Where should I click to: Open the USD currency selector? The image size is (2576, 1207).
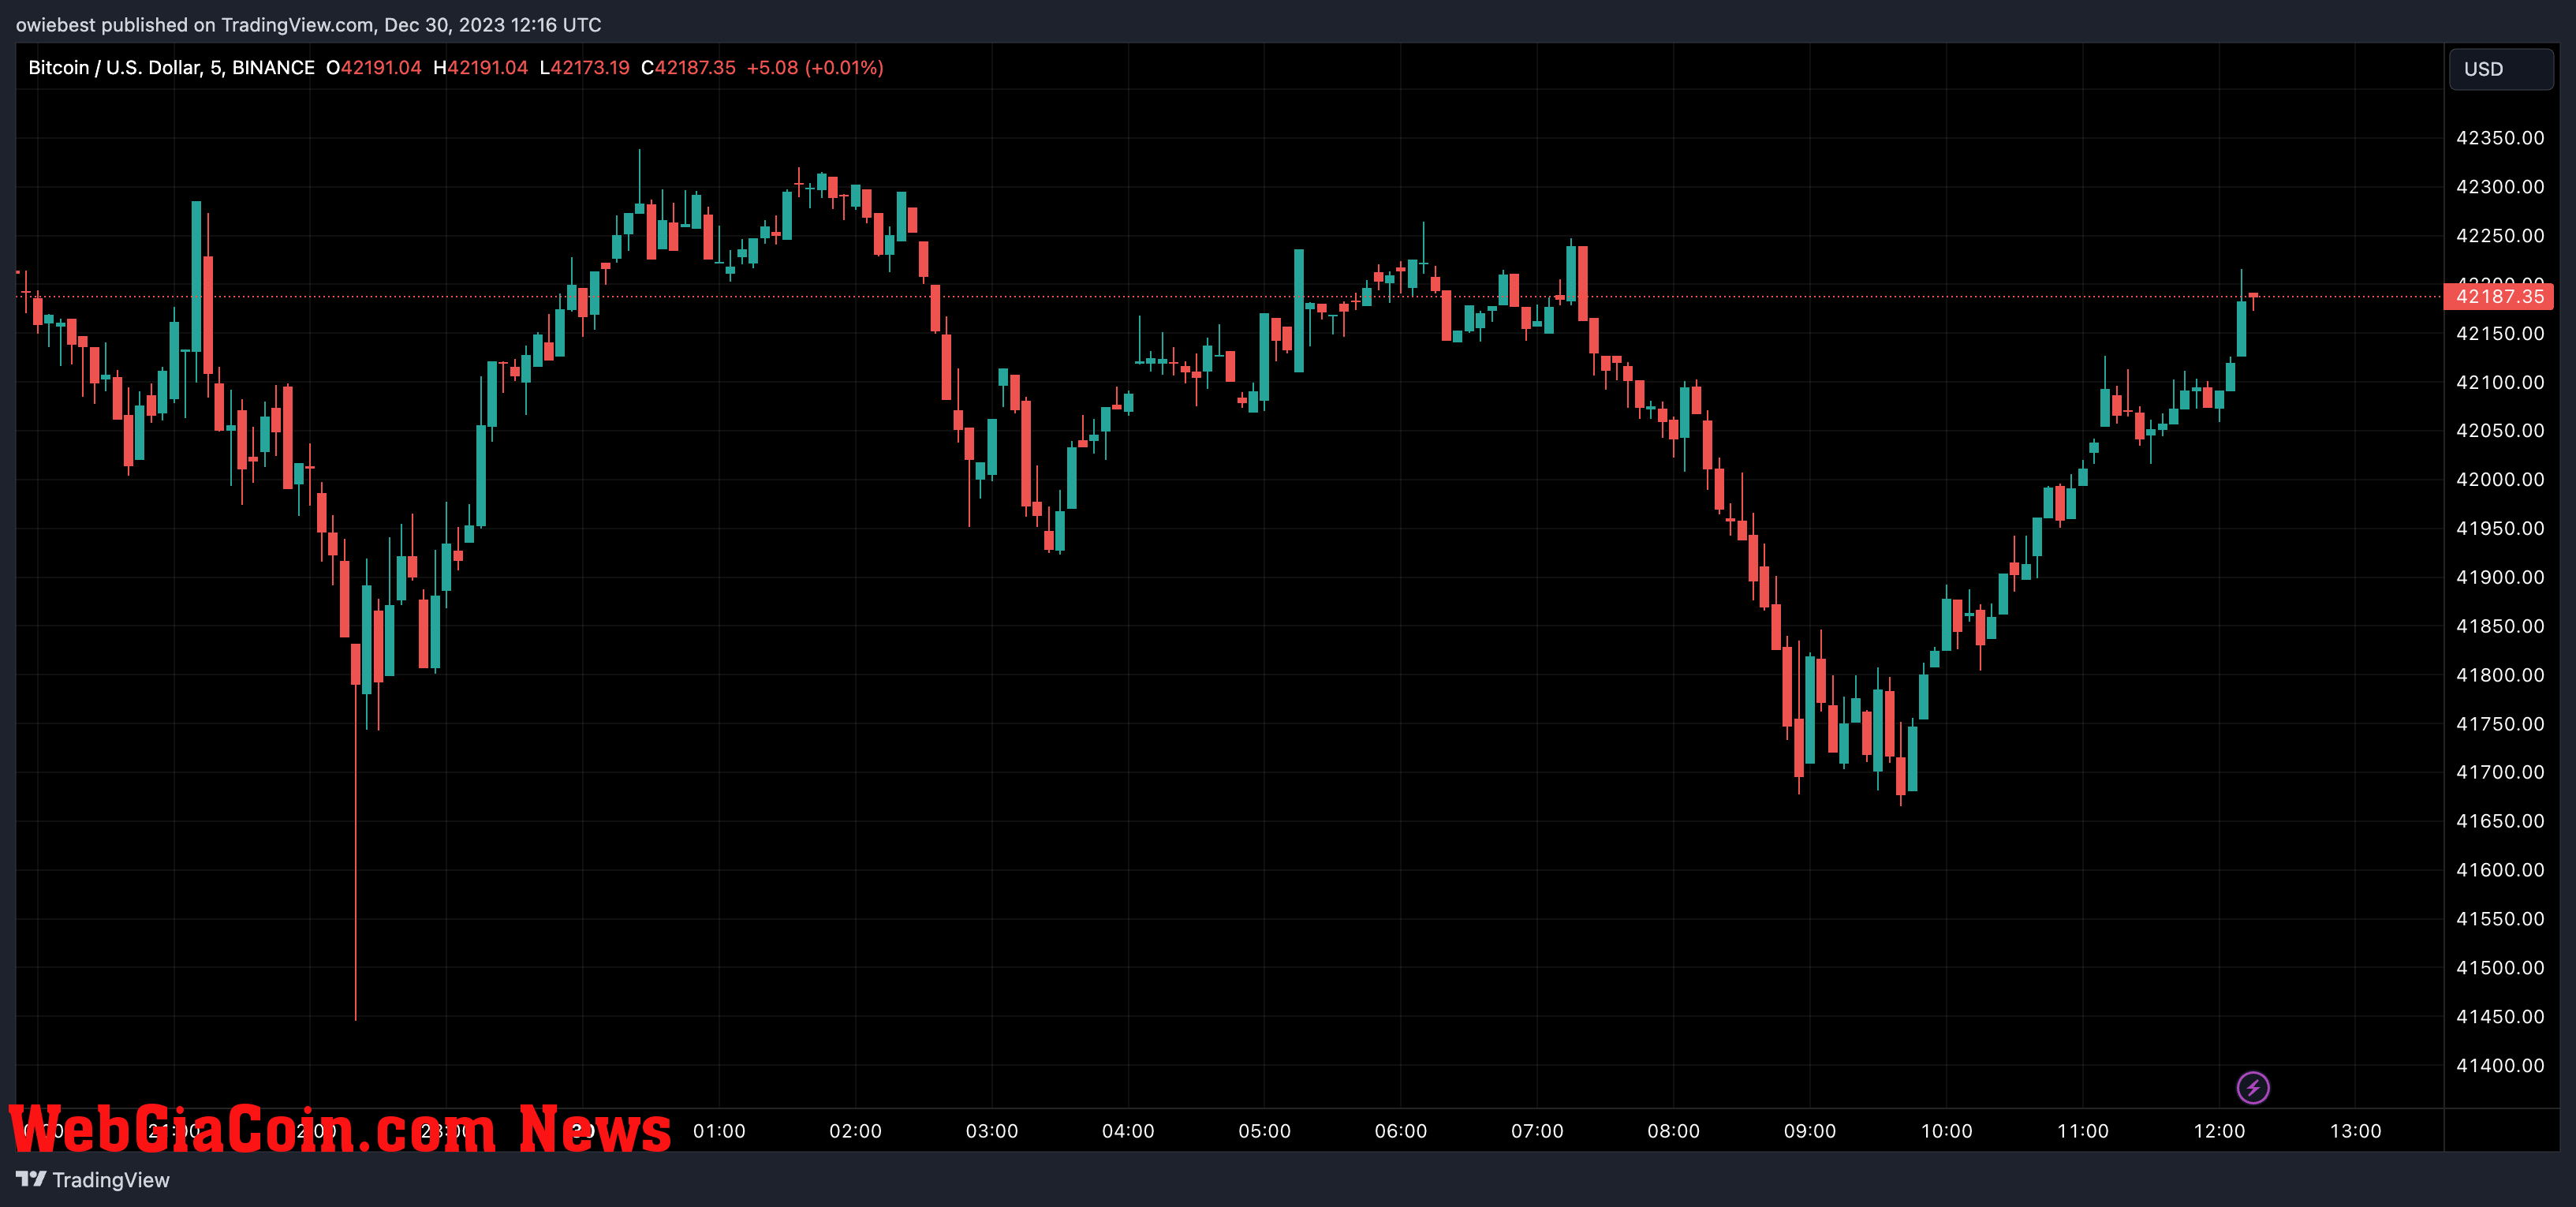point(2500,69)
